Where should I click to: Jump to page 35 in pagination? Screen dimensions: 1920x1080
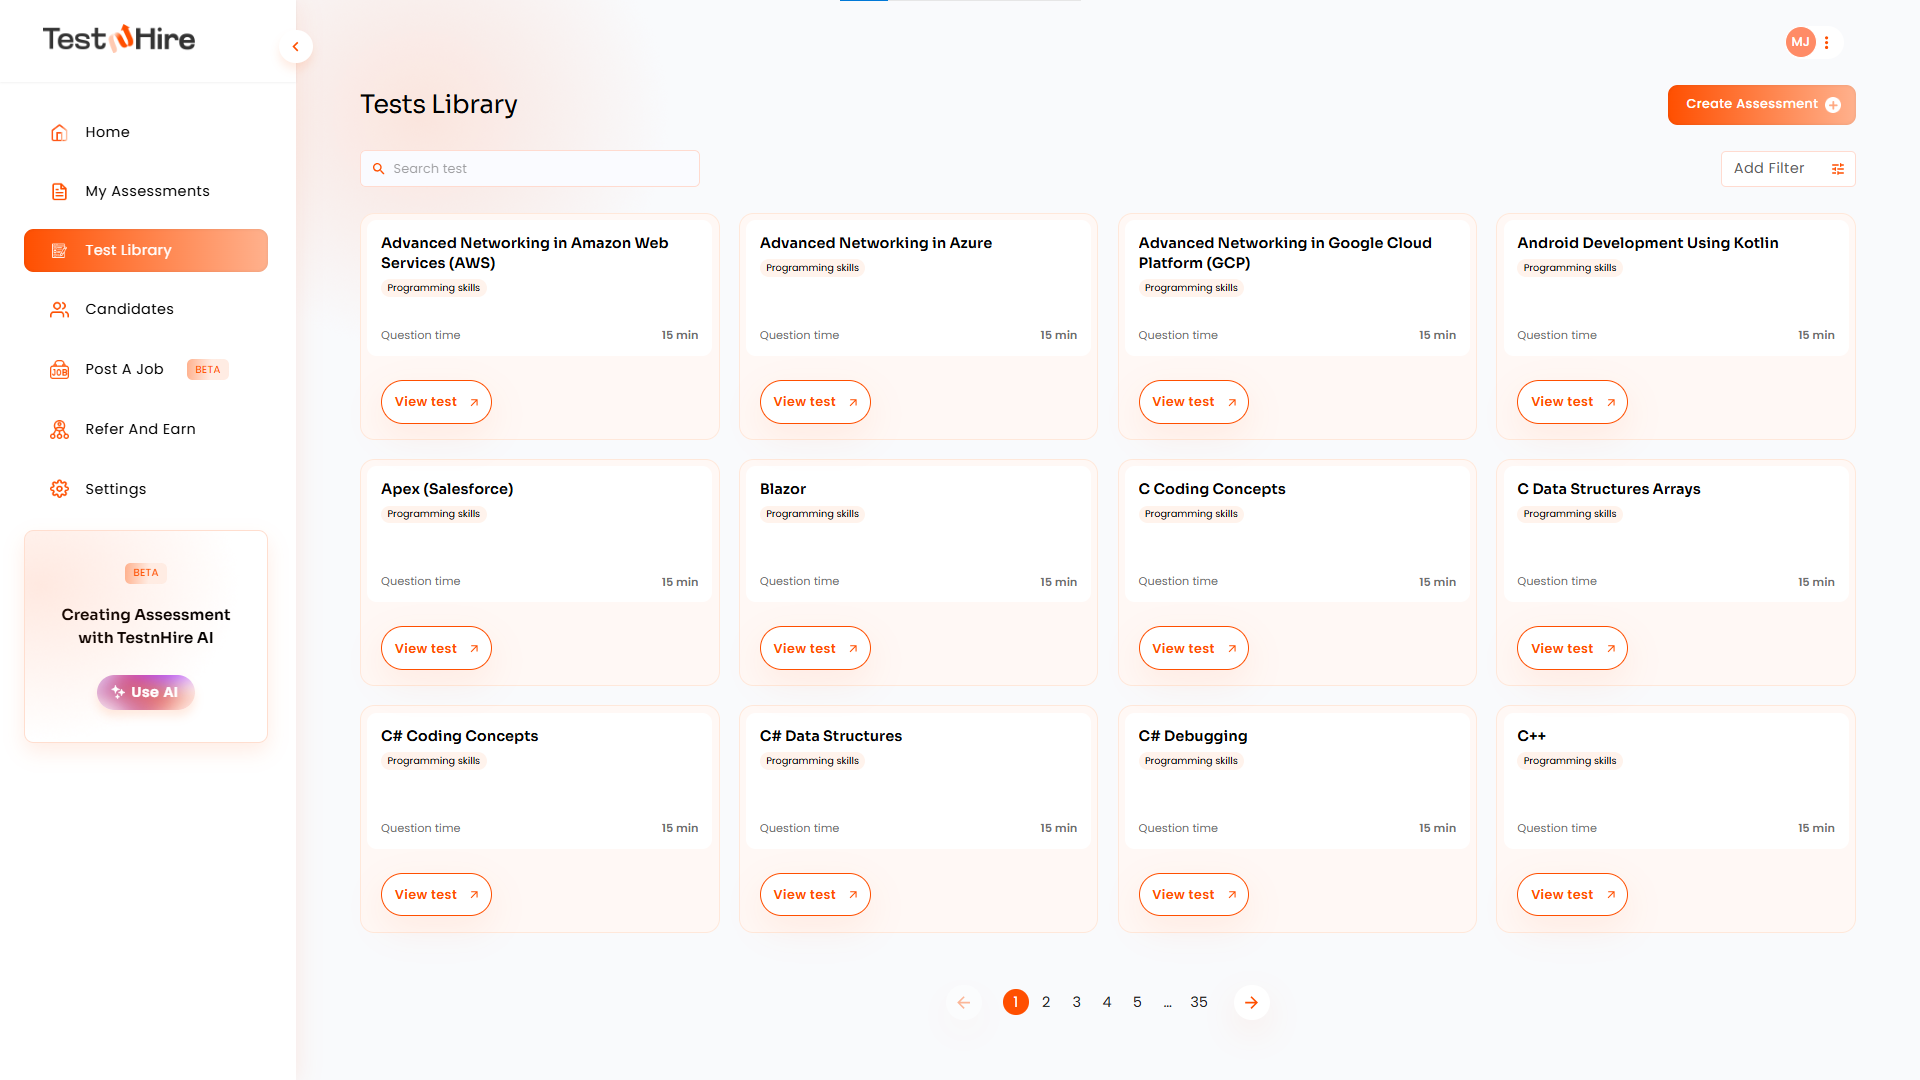pos(1198,1002)
